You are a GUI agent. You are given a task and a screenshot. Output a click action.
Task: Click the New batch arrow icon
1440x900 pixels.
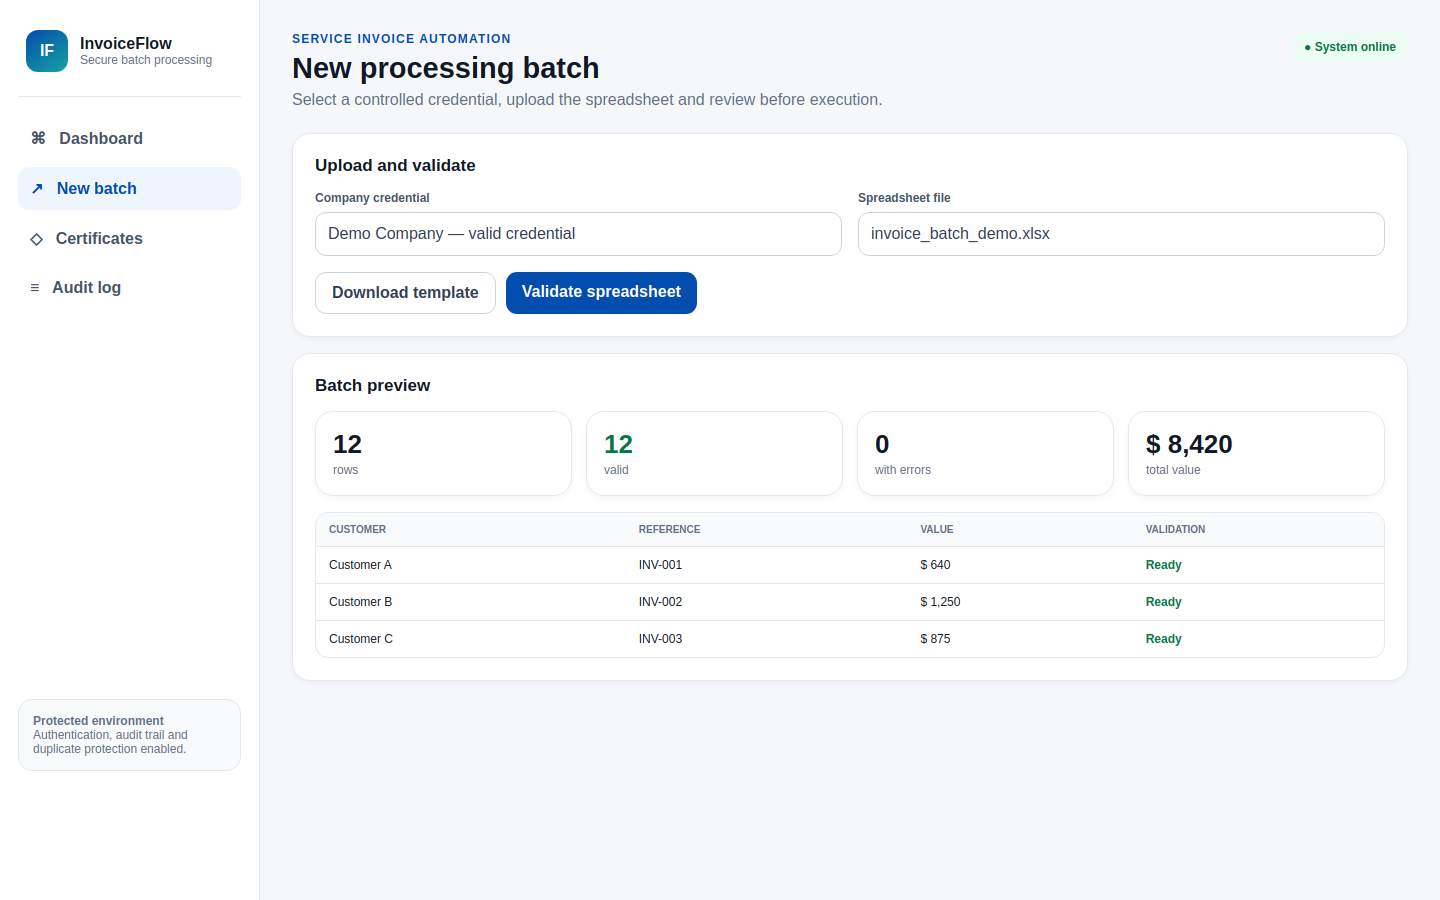point(37,189)
